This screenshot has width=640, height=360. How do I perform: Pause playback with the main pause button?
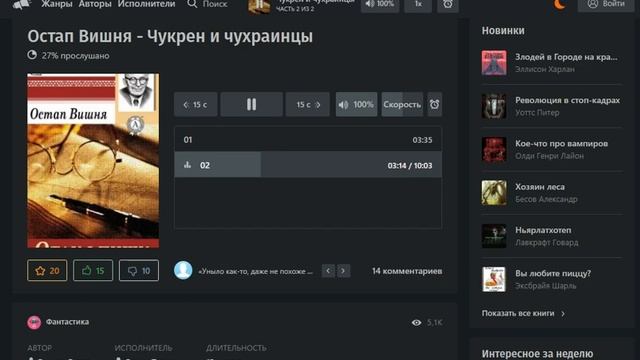coord(251,104)
